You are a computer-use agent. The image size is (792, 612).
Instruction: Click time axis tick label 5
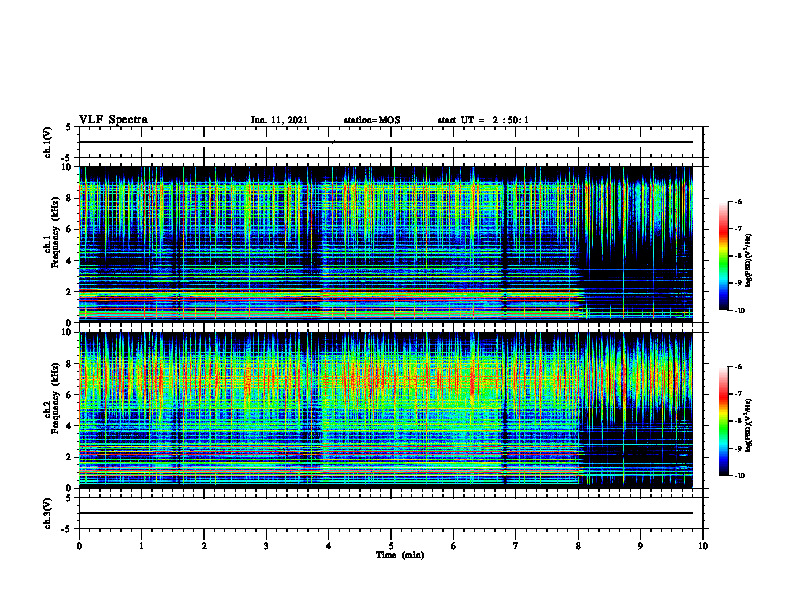391,546
